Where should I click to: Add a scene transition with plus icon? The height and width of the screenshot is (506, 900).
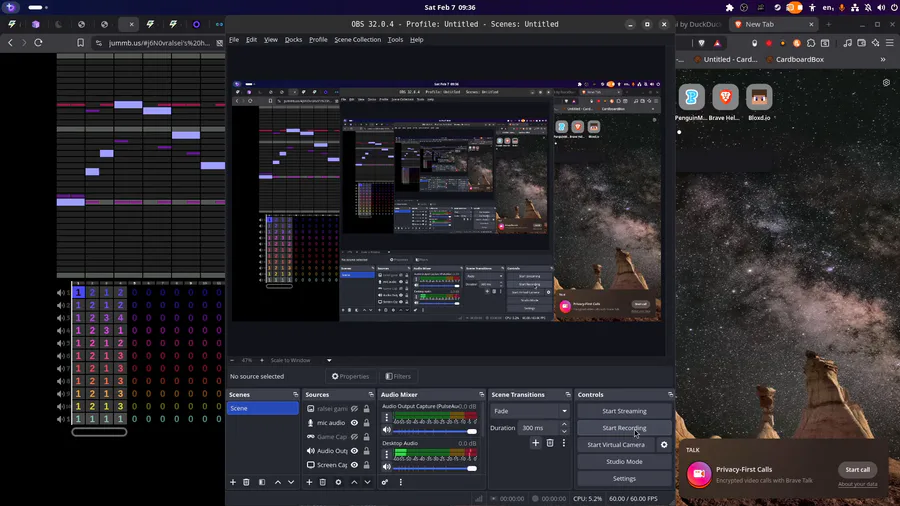[x=535, y=443]
